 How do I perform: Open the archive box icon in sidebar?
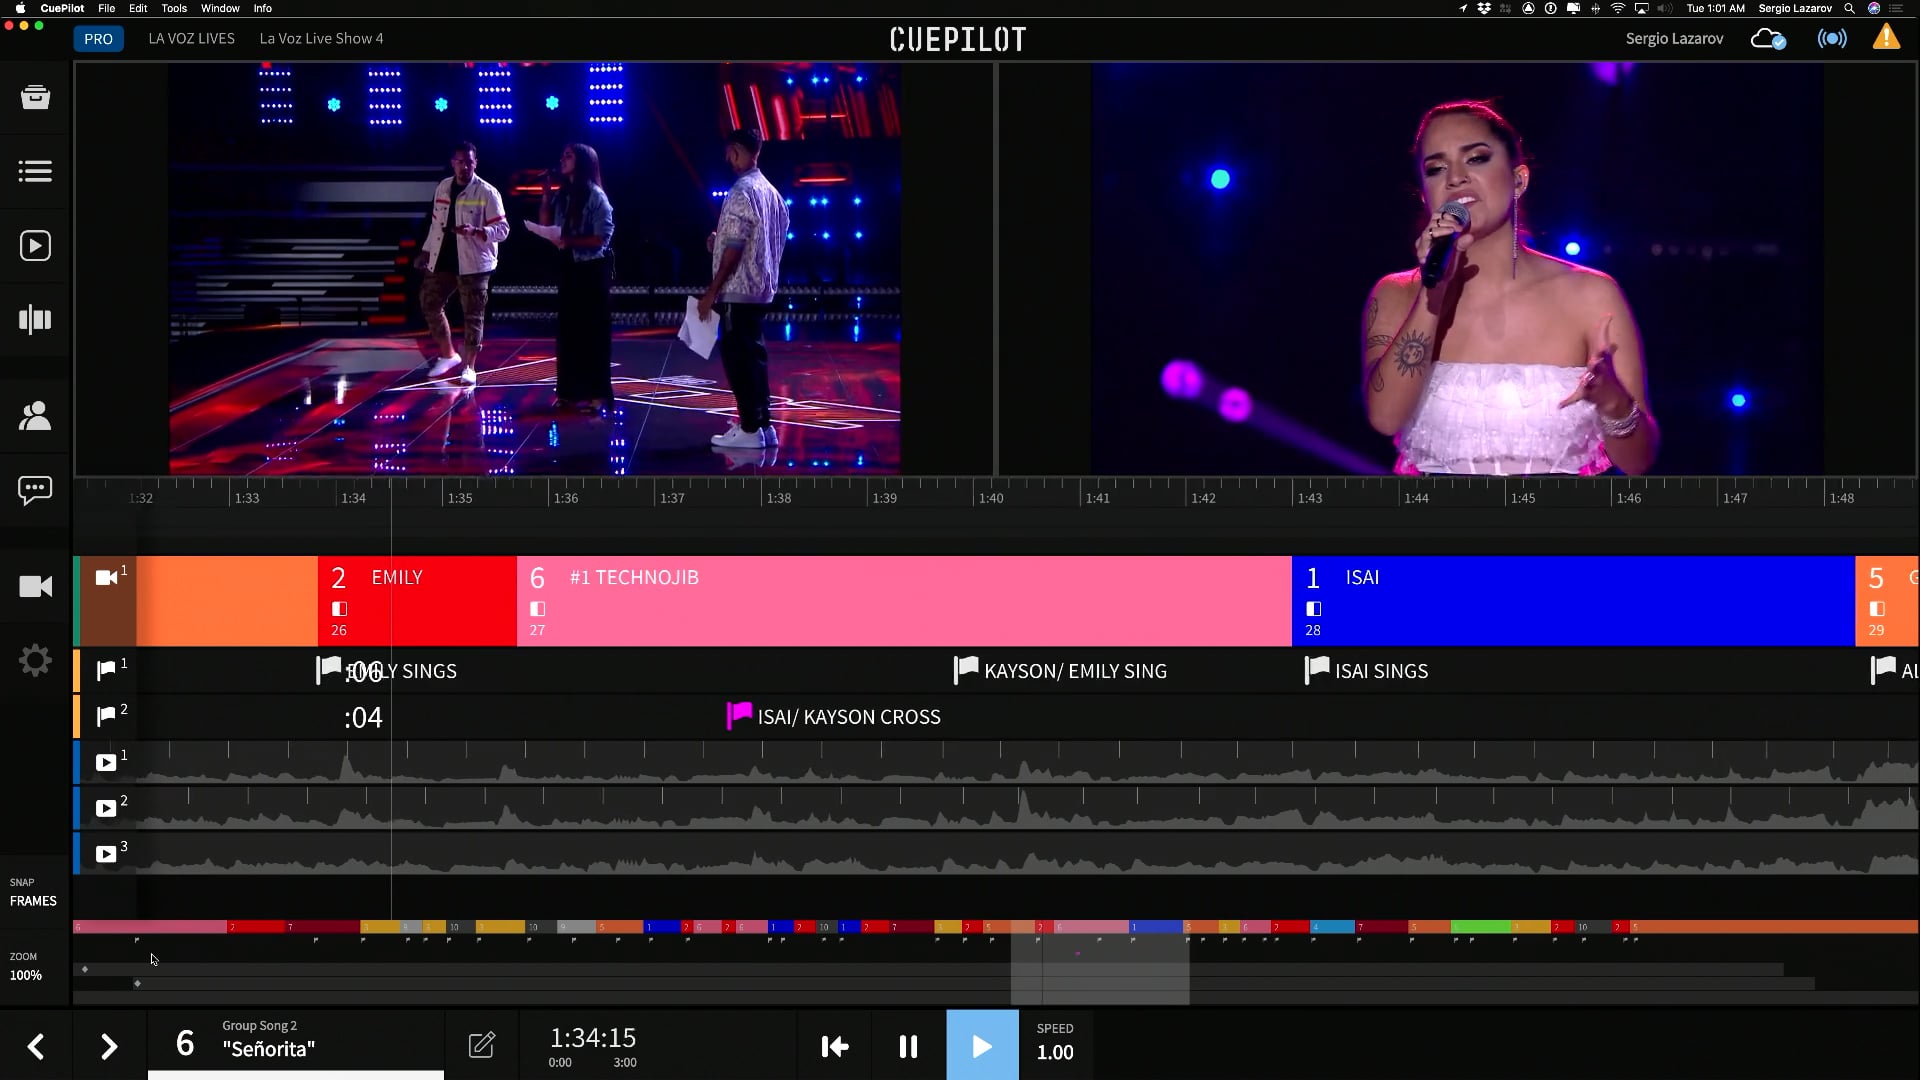(x=35, y=97)
